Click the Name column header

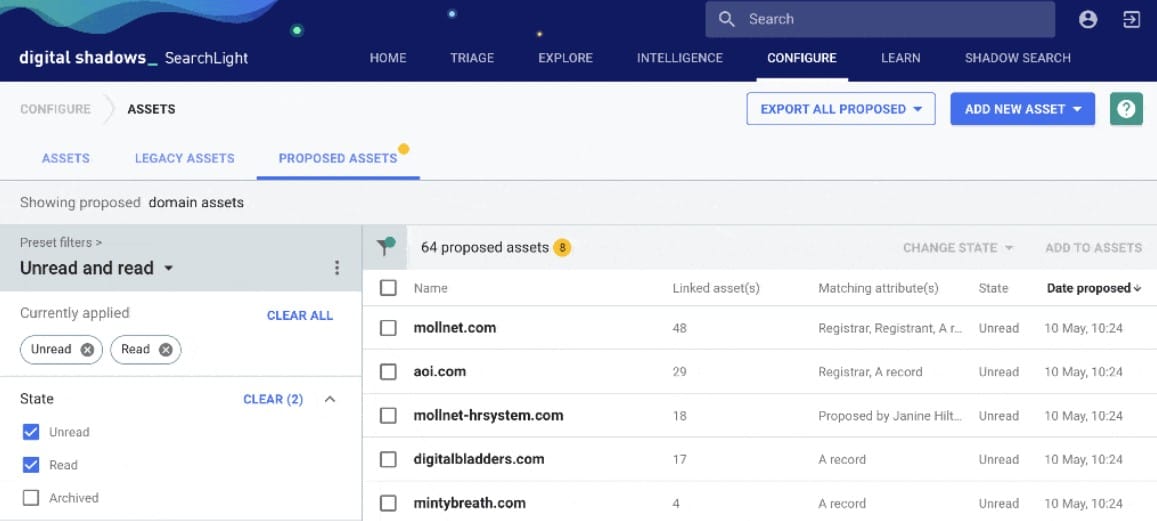coord(430,288)
